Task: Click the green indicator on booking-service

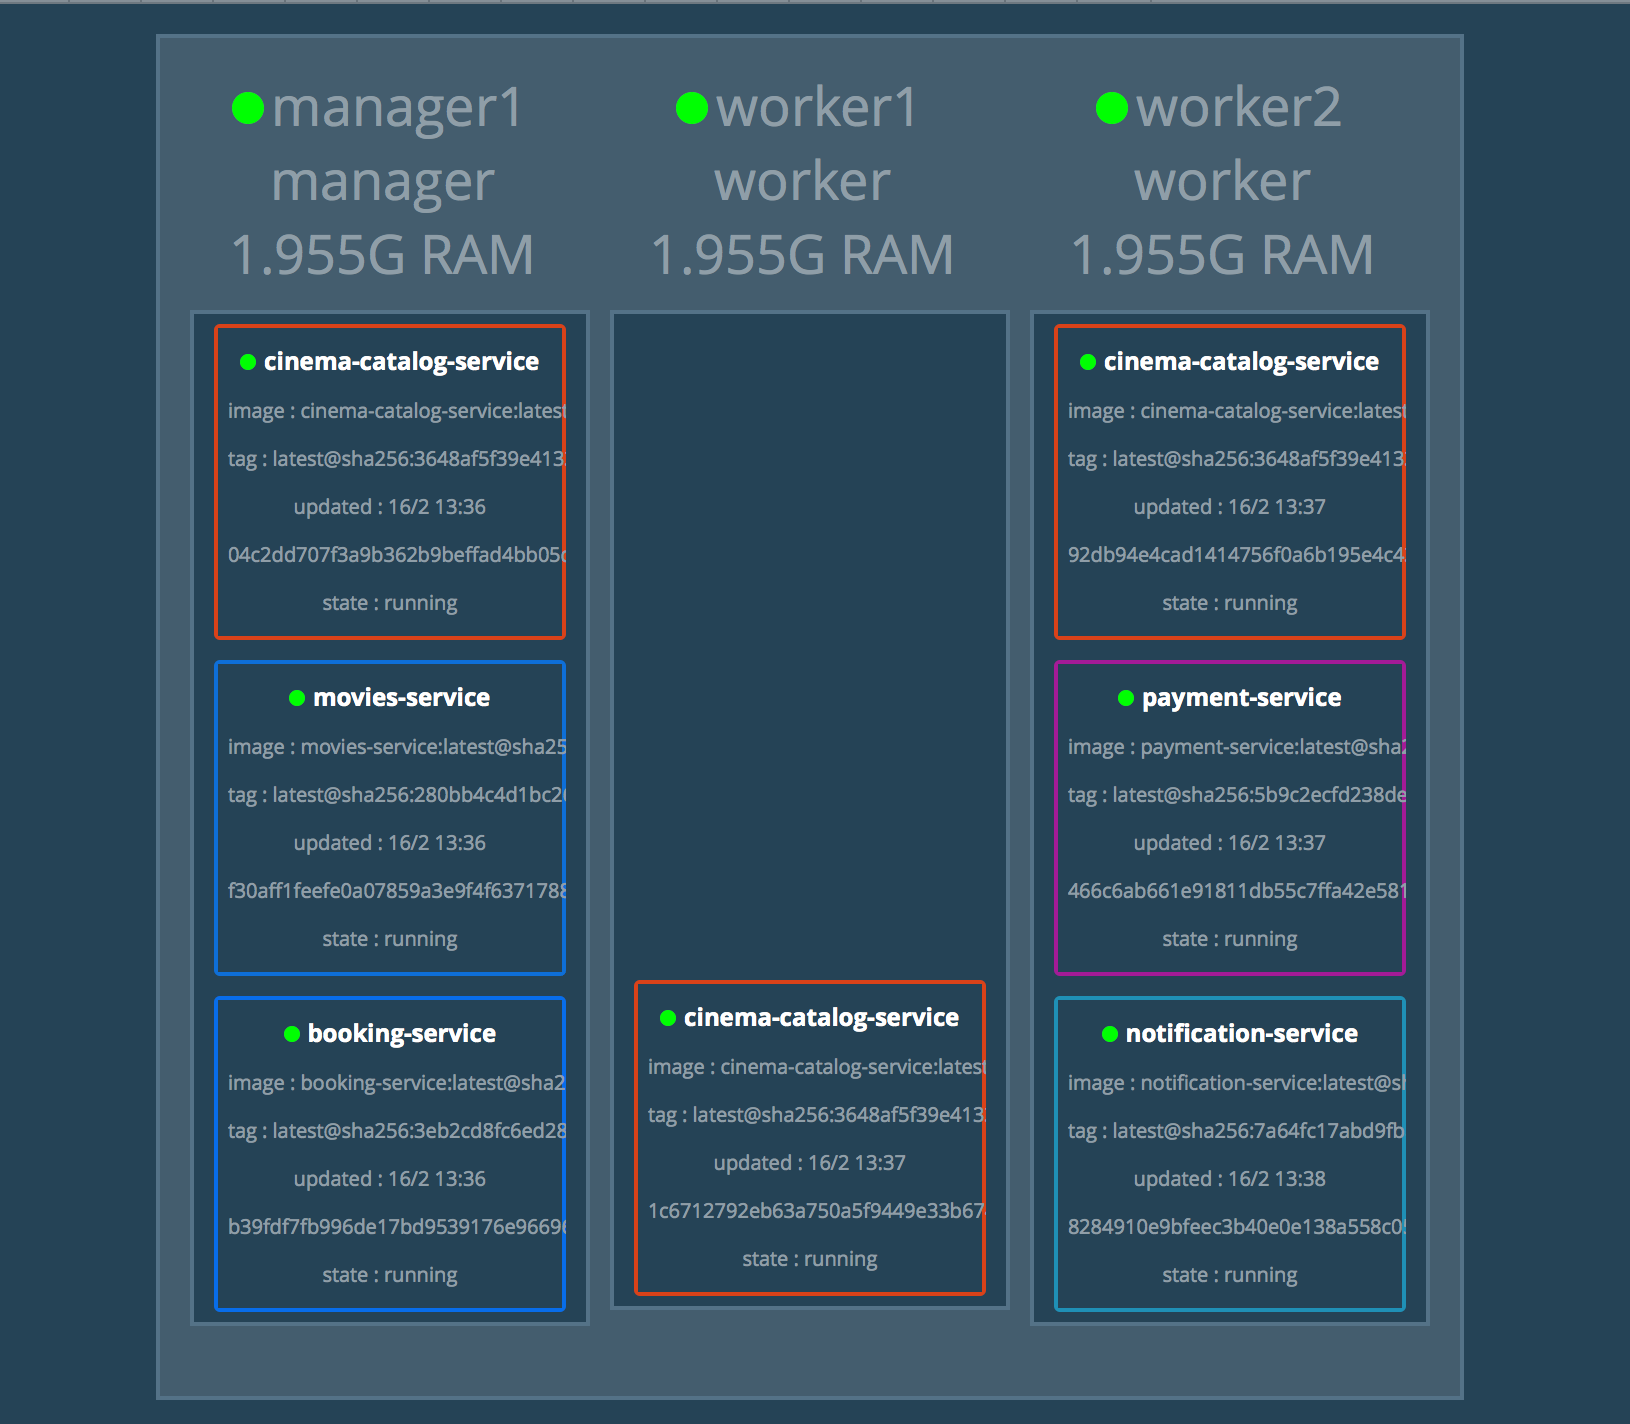Action: [292, 1034]
